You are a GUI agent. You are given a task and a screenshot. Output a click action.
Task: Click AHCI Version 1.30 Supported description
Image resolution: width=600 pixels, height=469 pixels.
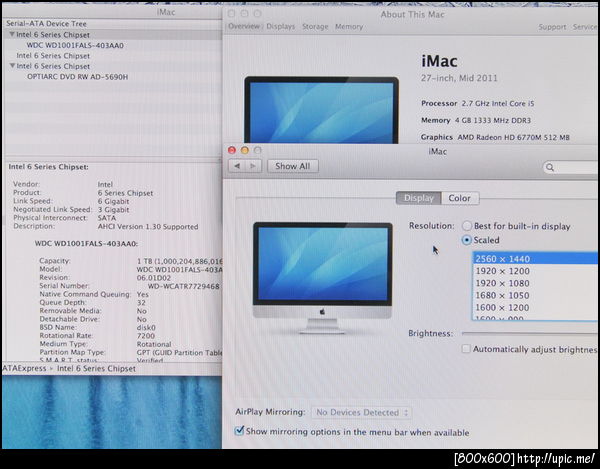tap(148, 226)
